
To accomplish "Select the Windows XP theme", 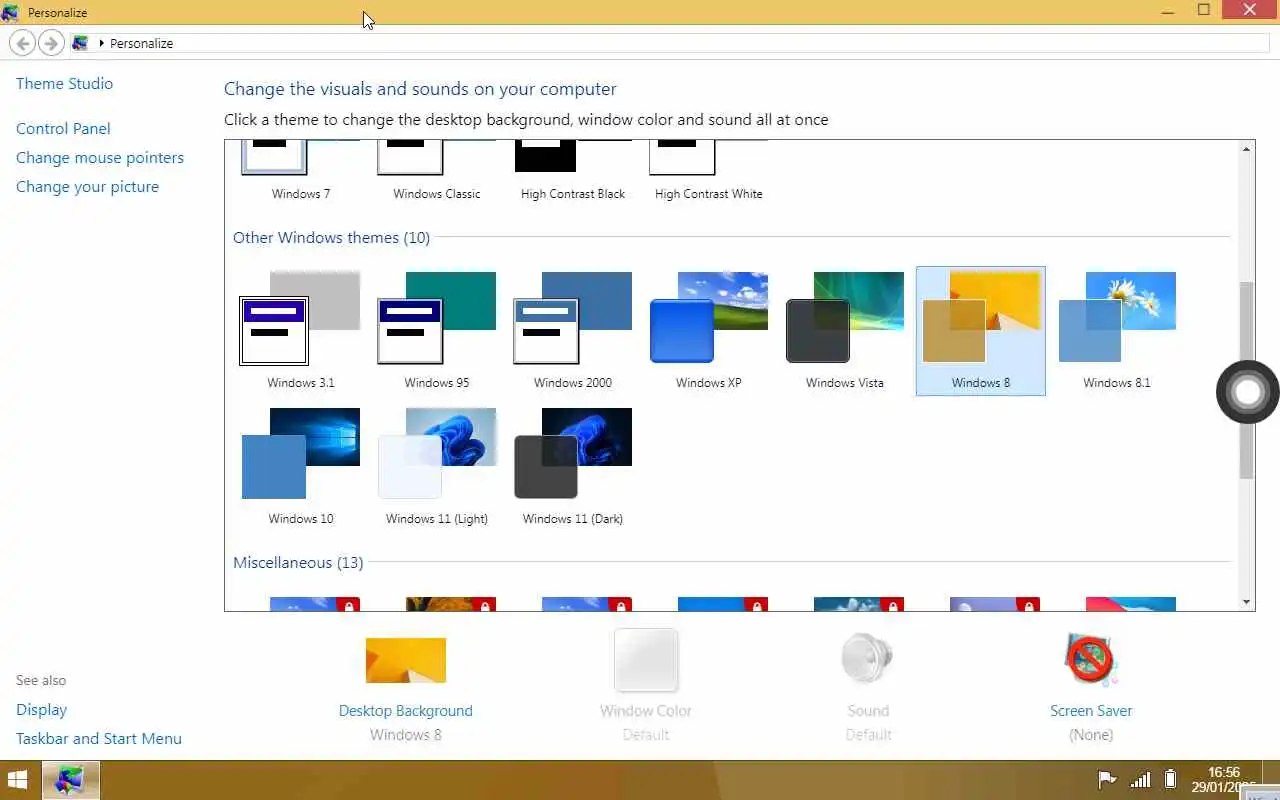I will coord(708,331).
